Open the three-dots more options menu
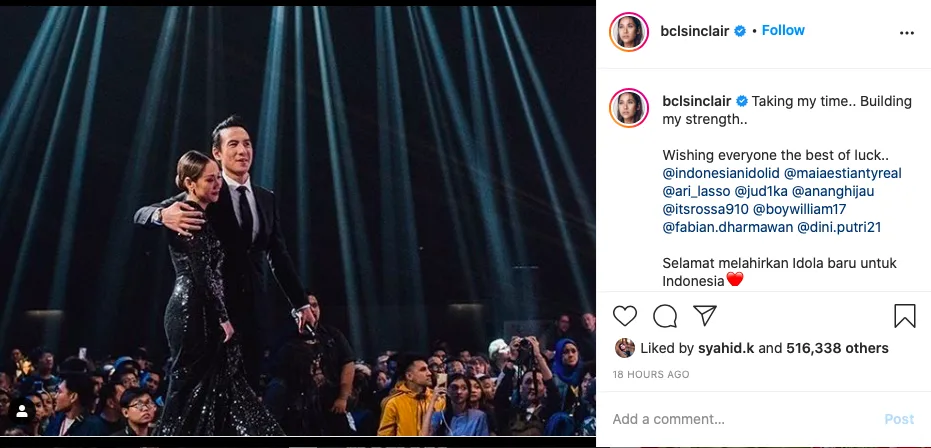Viewport: 931px width, 448px height. [906, 32]
